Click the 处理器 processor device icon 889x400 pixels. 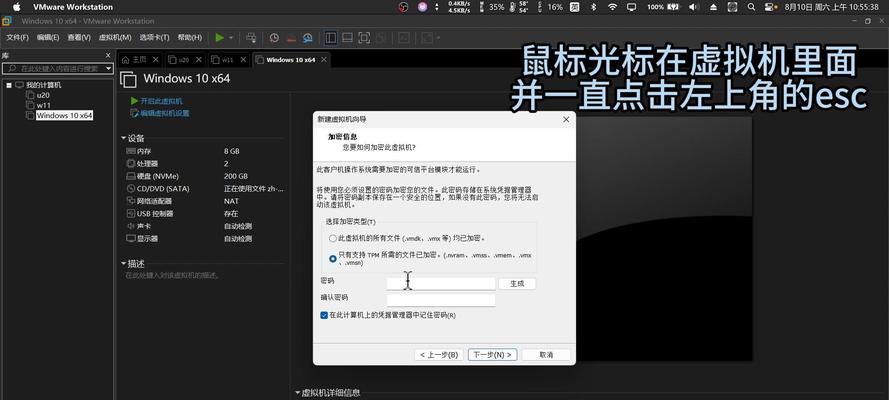[131, 164]
